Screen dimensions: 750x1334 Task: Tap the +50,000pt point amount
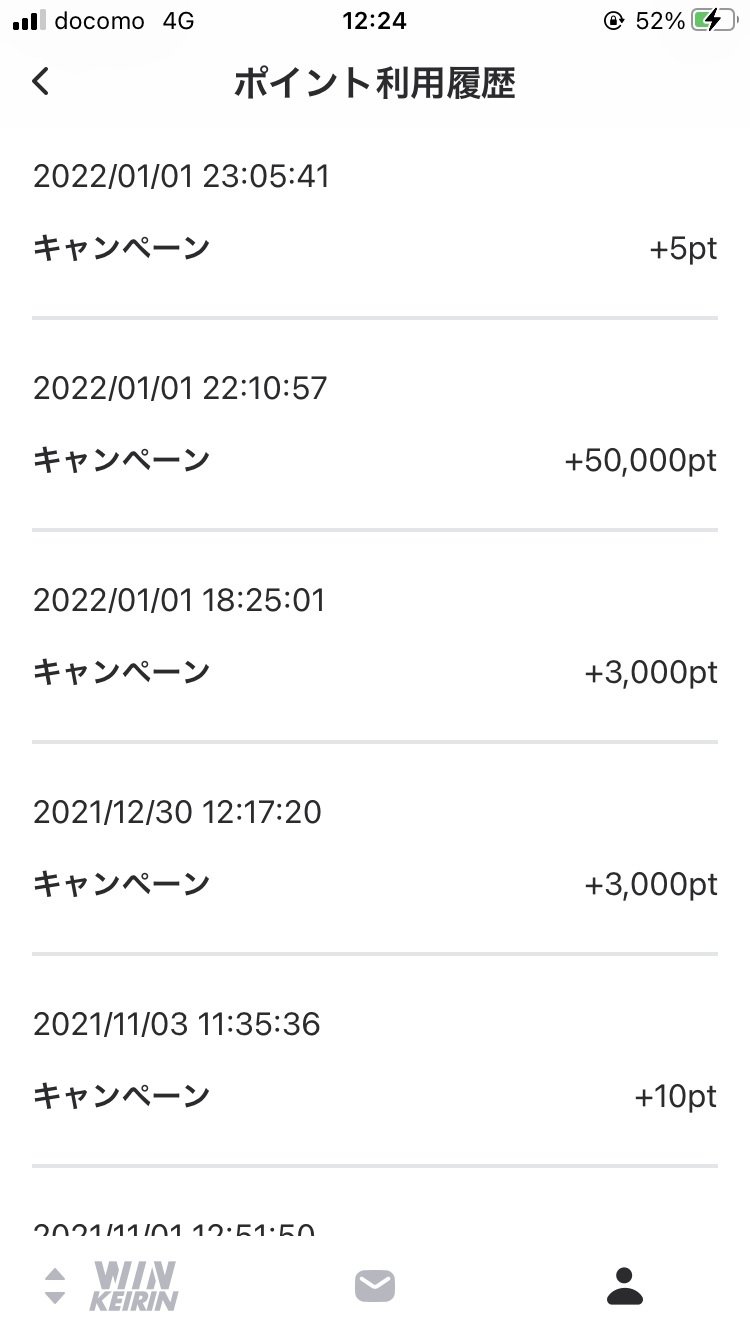(x=641, y=460)
